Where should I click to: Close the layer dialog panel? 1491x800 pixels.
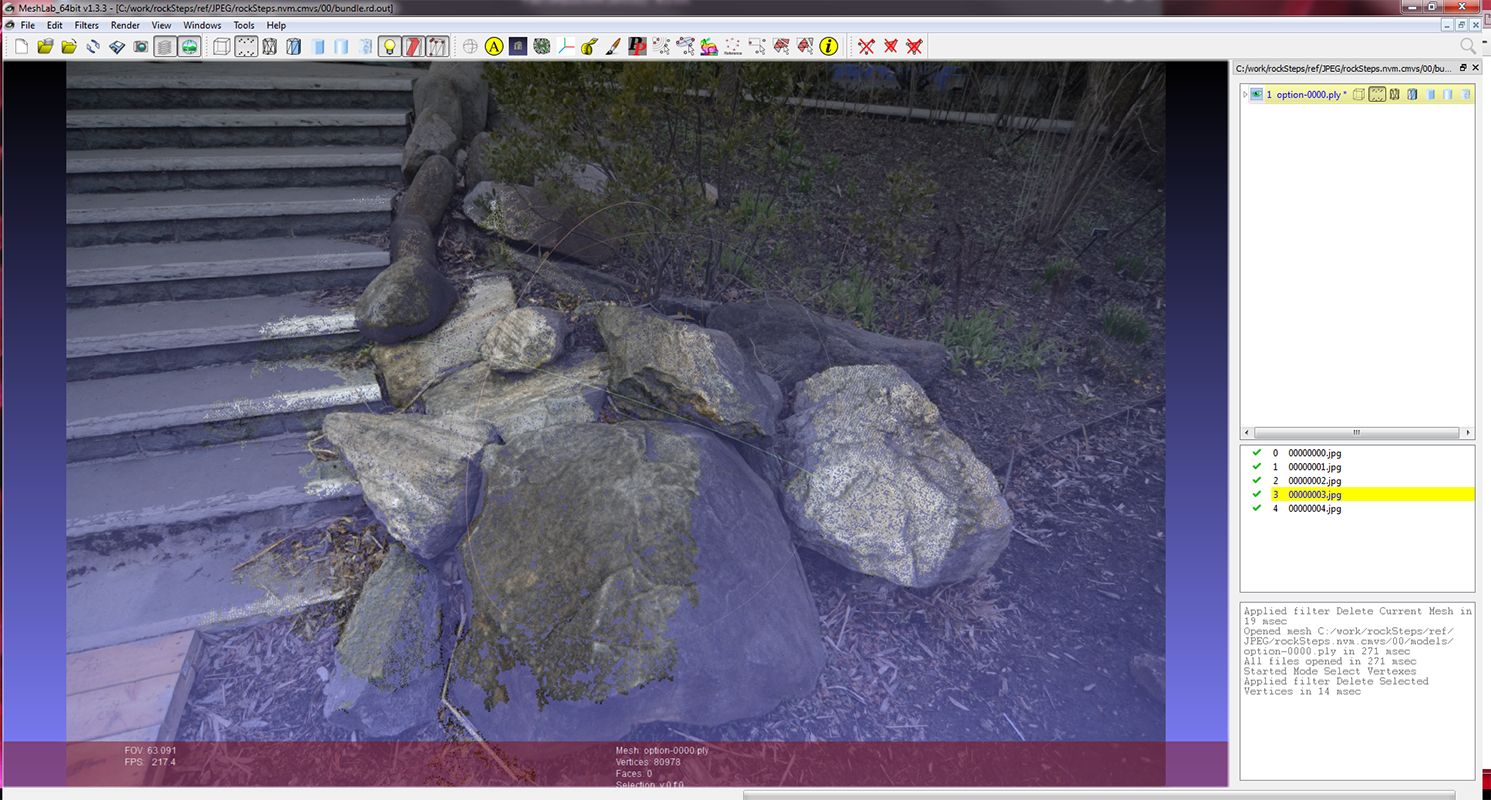pyautogui.click(x=1476, y=68)
